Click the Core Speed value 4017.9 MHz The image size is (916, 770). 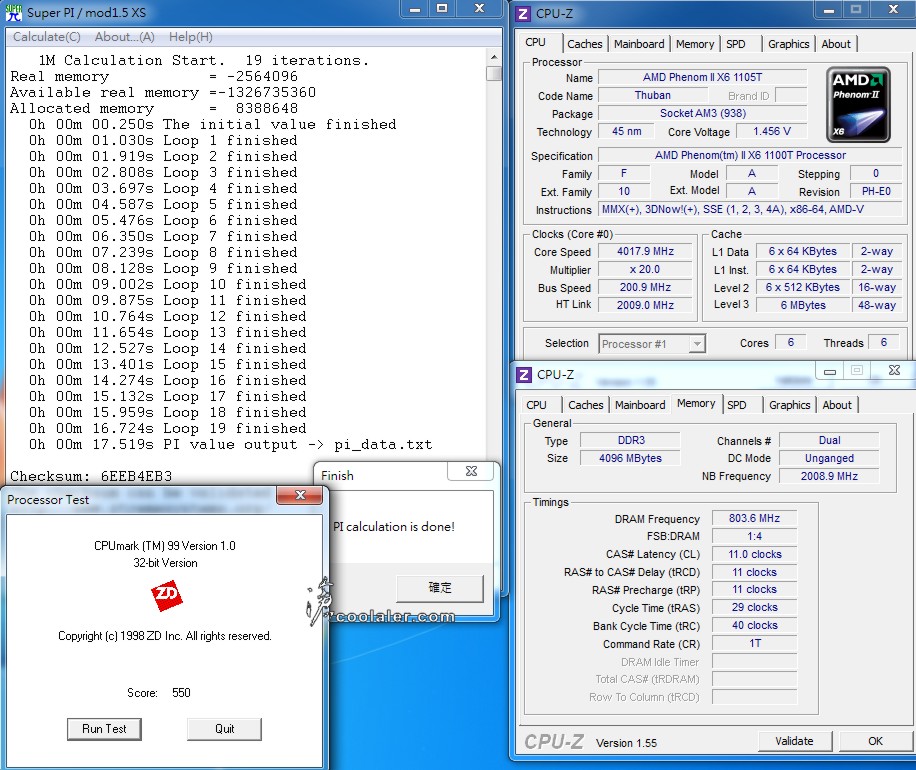coord(645,252)
